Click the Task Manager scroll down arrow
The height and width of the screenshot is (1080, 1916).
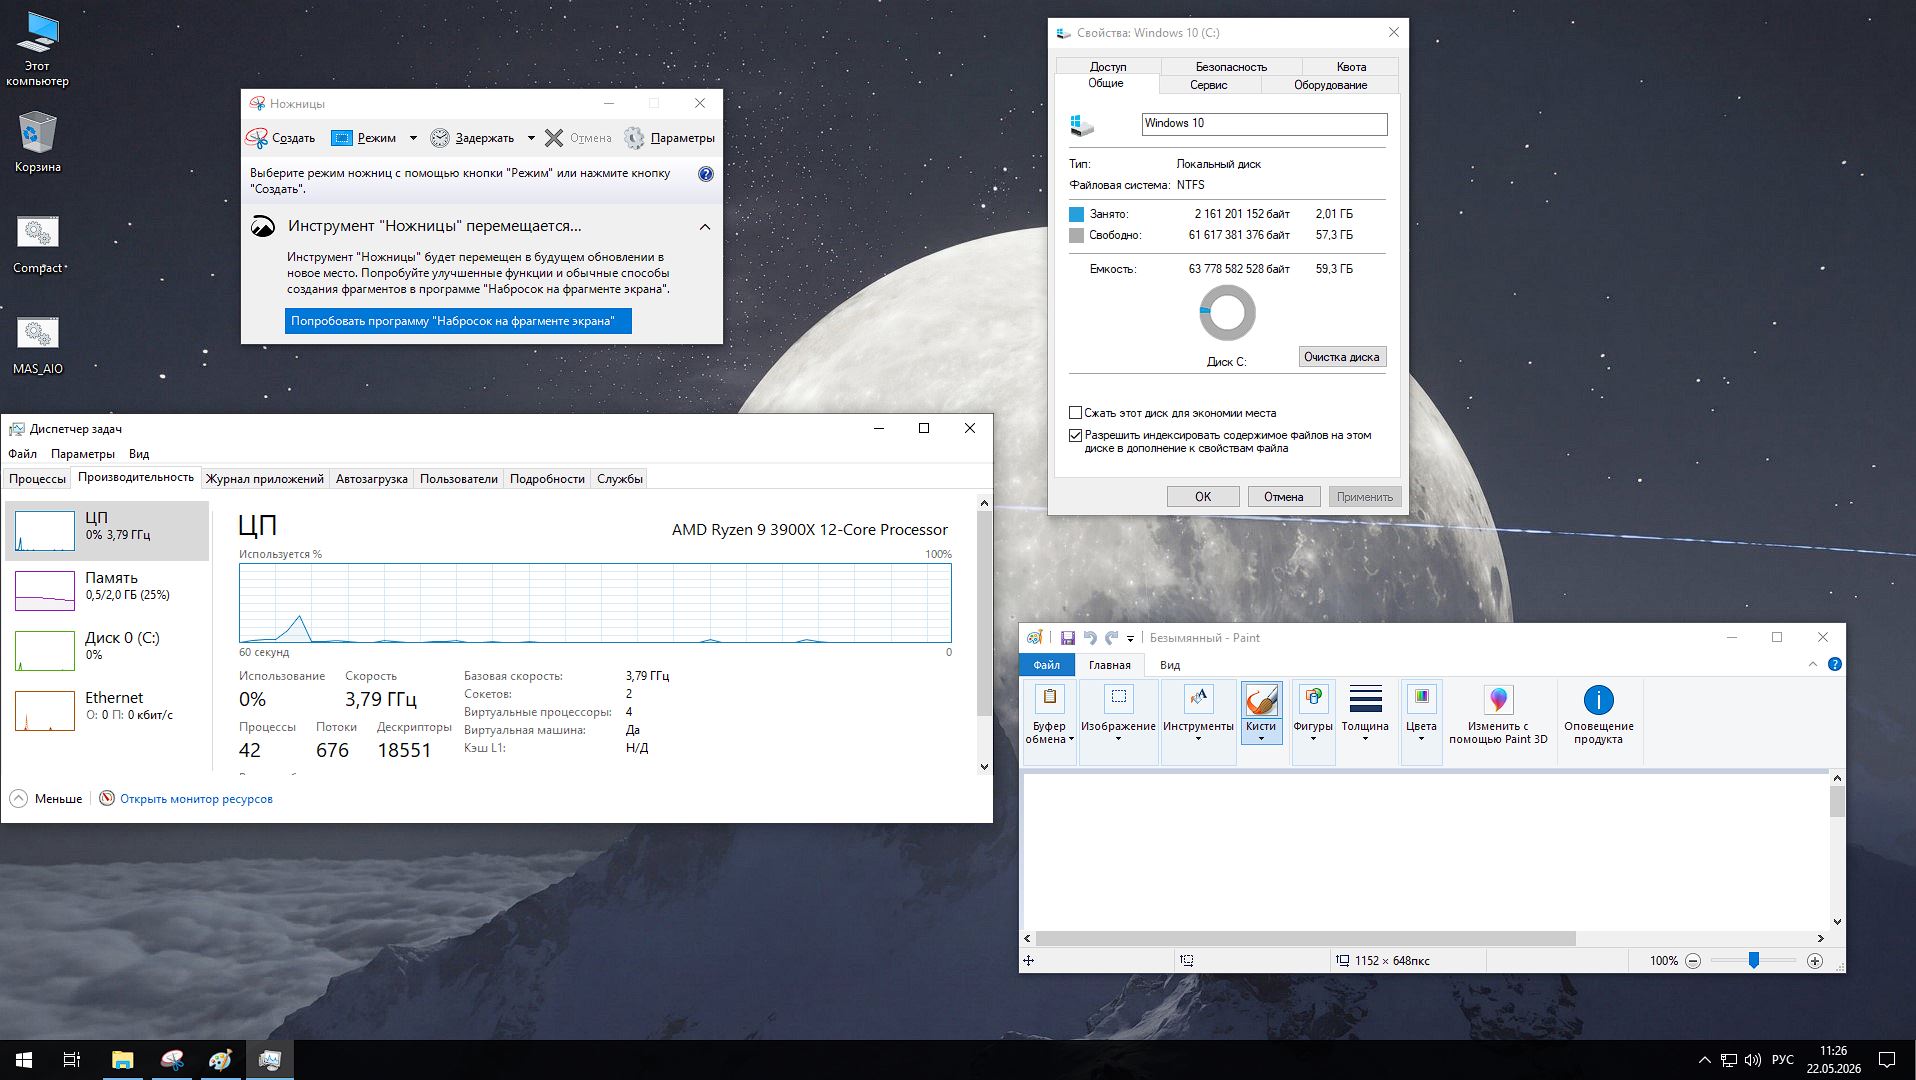[984, 767]
